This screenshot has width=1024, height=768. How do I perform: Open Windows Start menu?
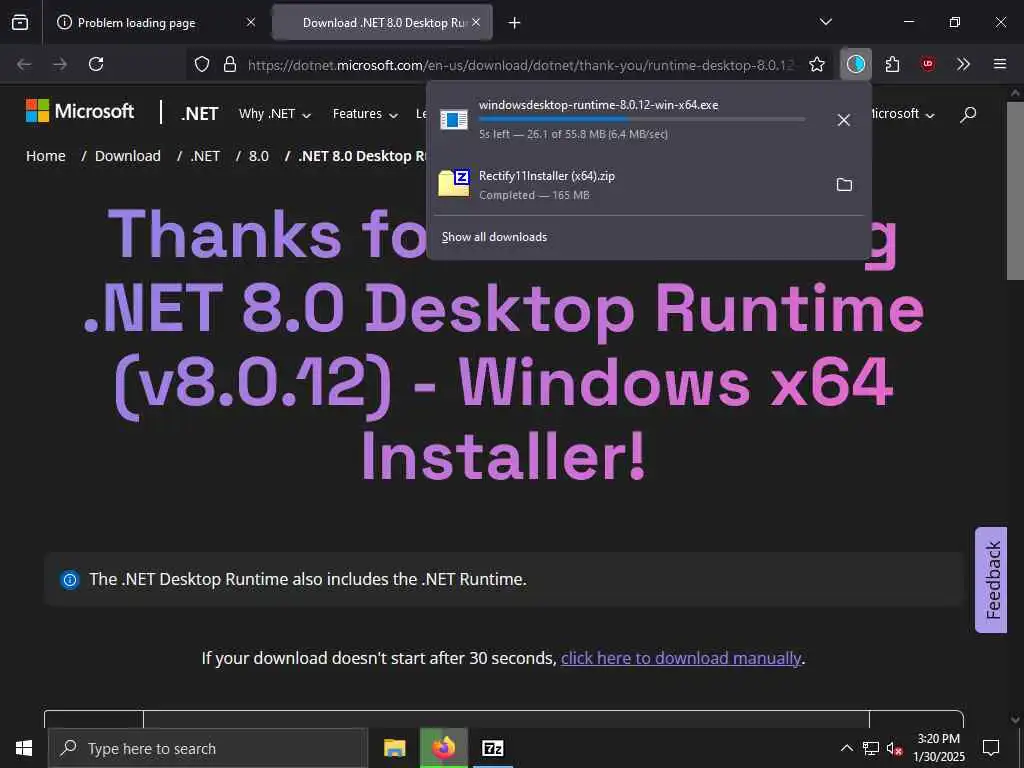24,748
